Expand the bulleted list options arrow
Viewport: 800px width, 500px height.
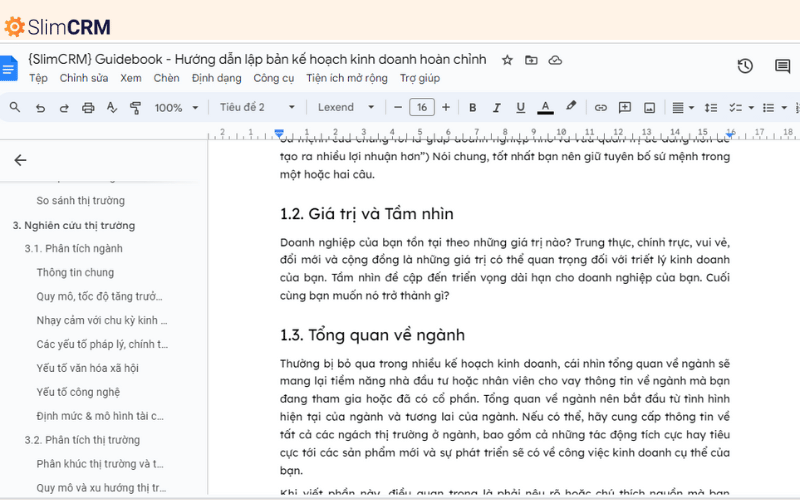click(x=784, y=108)
